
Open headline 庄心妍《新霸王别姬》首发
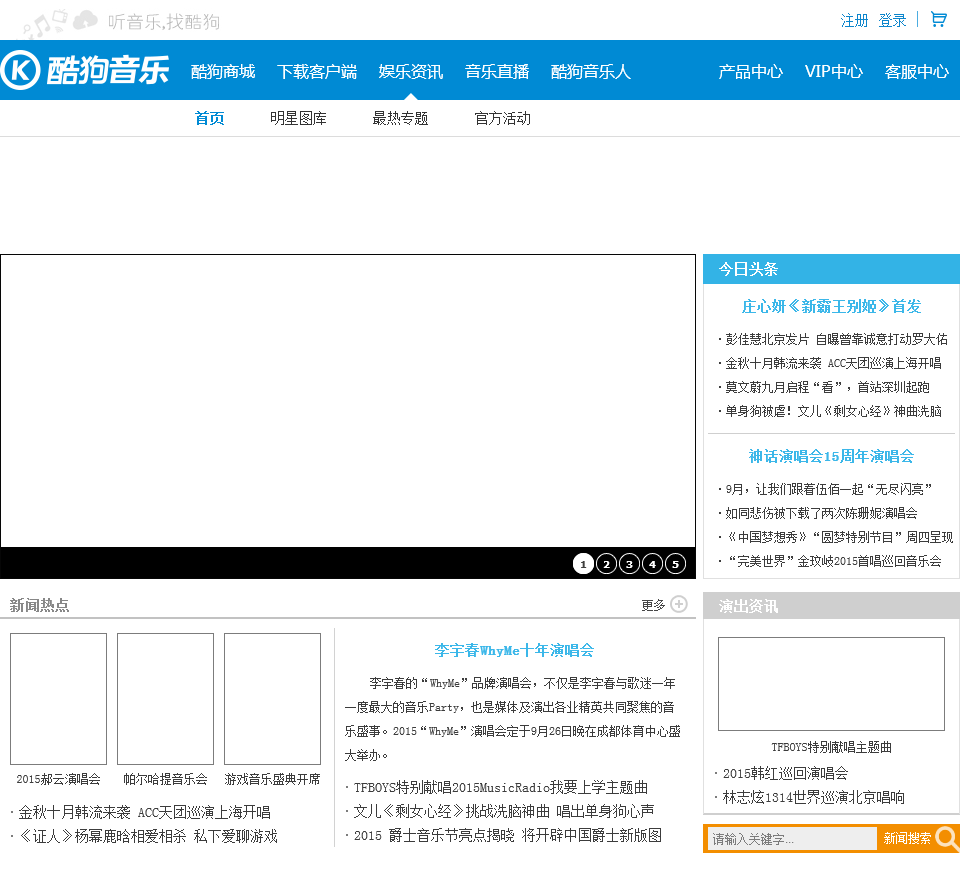coord(831,306)
